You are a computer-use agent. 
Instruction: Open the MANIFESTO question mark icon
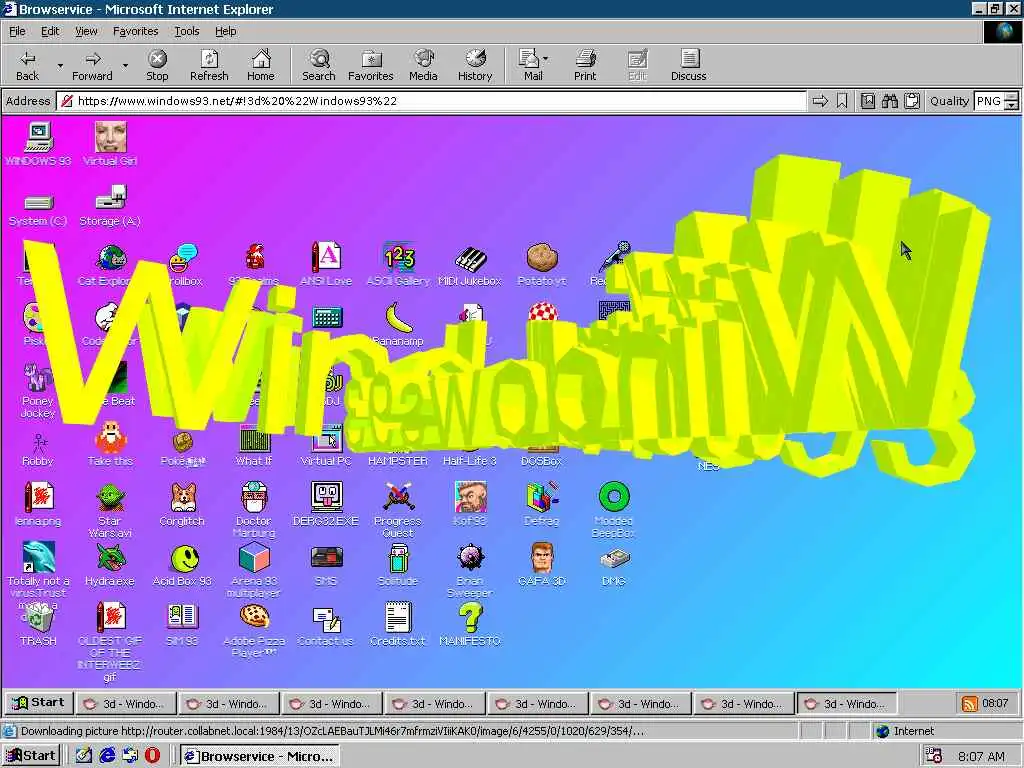(470, 625)
